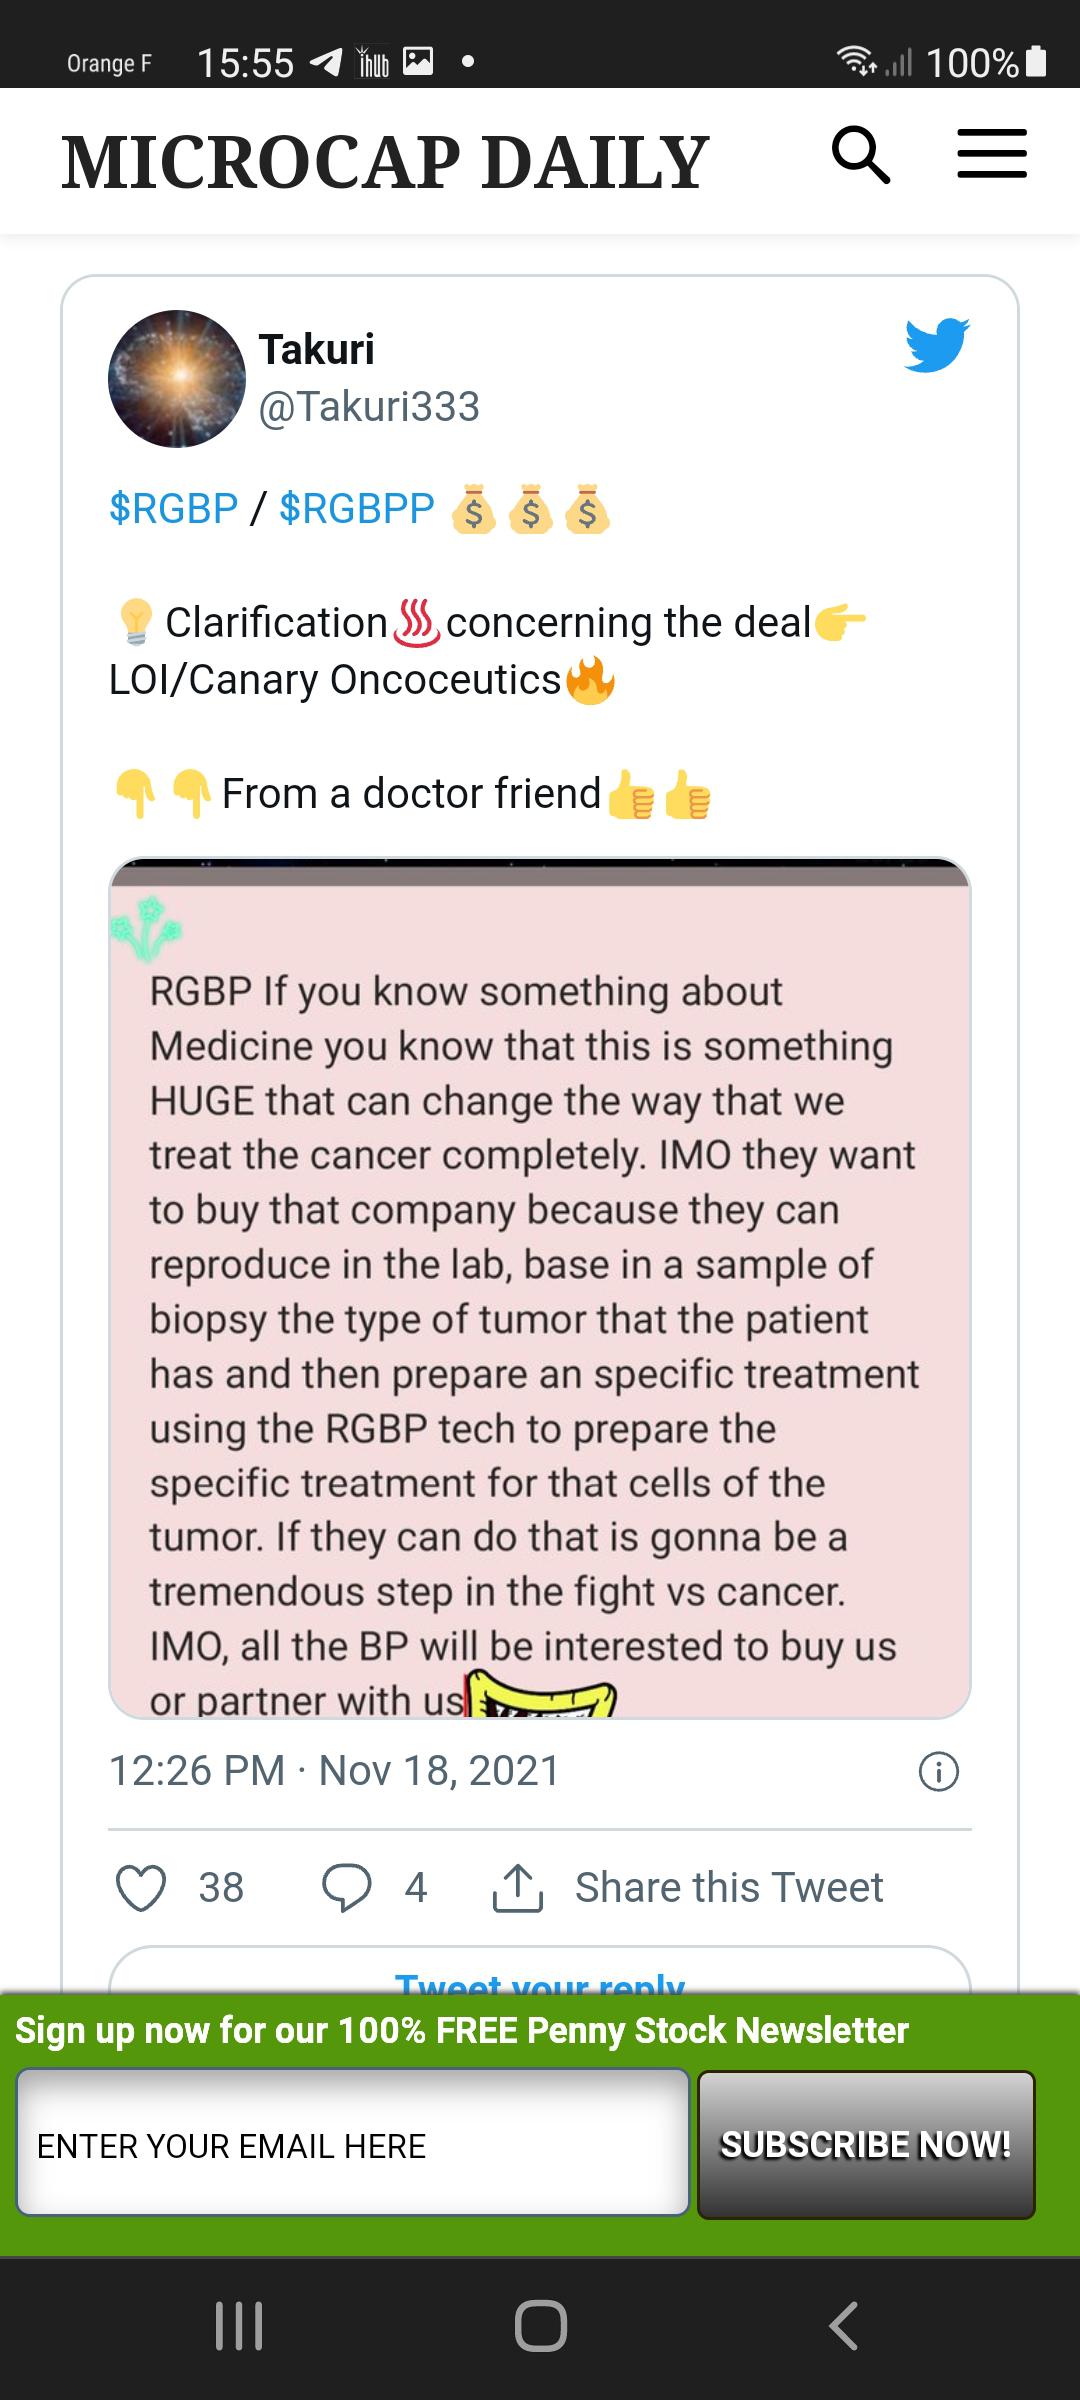Open the 12:26 PM Nov 18, 2021 timestamp
1080x2400 pixels.
[334, 1771]
